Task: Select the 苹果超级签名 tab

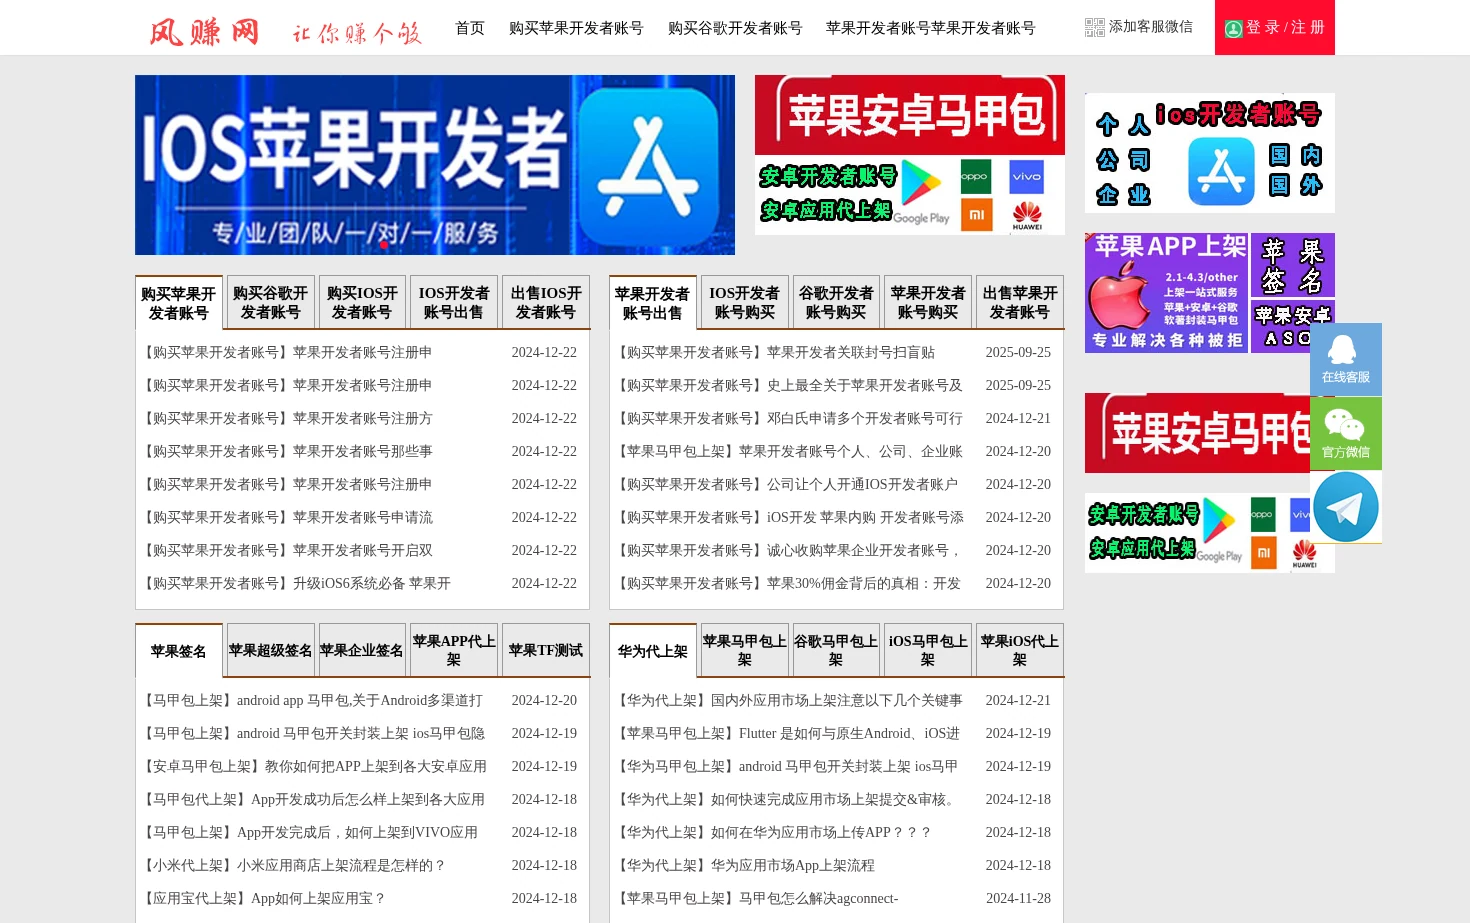Action: (271, 650)
